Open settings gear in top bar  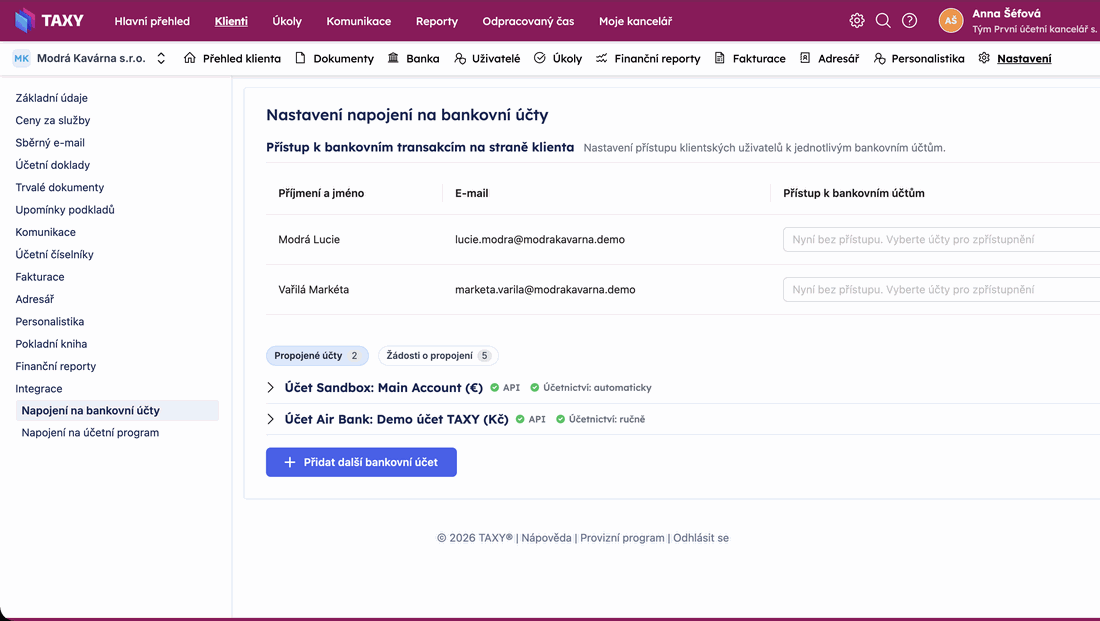(857, 20)
